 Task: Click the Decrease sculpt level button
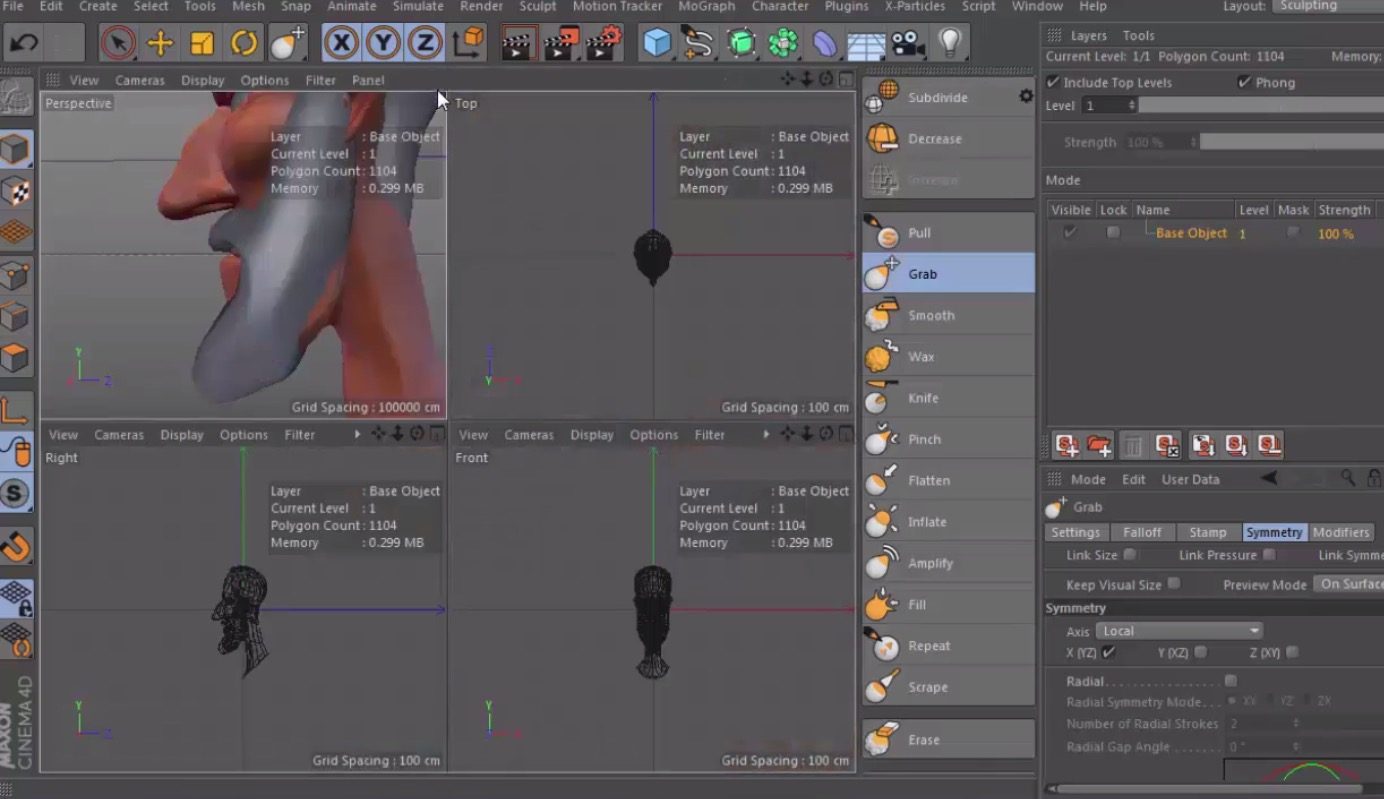point(948,138)
